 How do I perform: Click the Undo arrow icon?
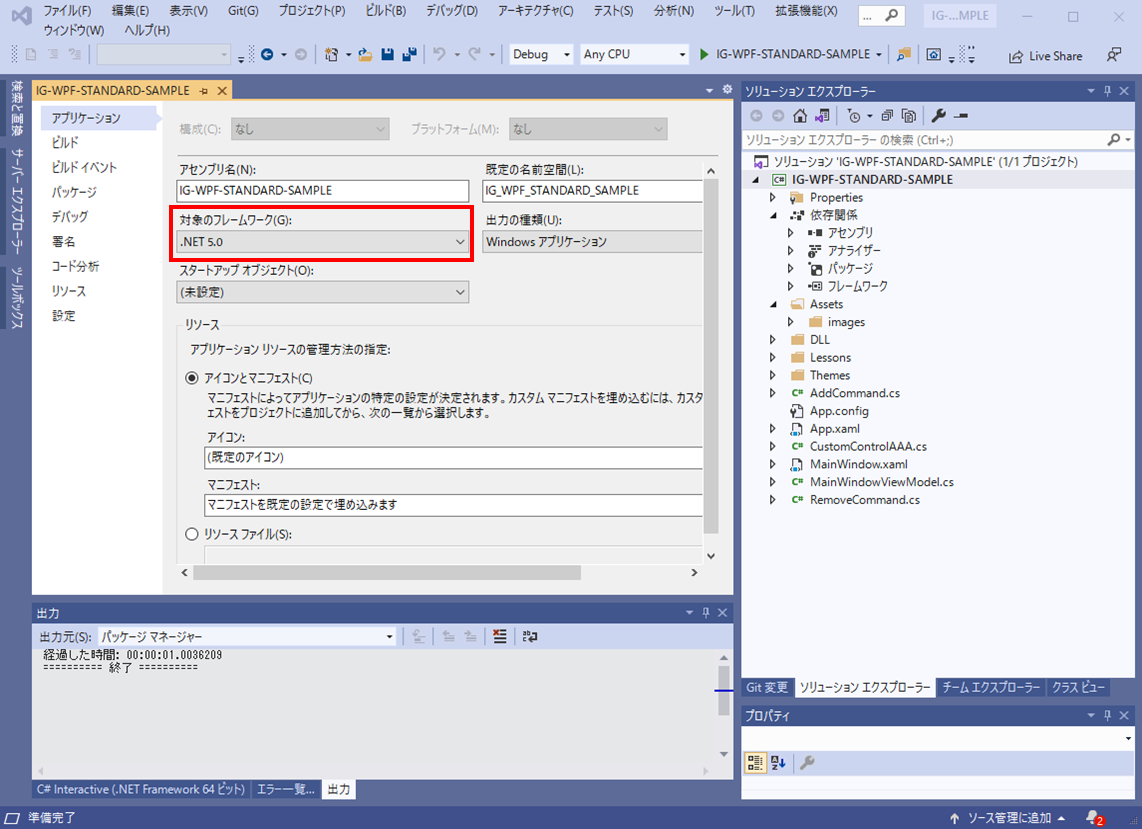coord(439,55)
